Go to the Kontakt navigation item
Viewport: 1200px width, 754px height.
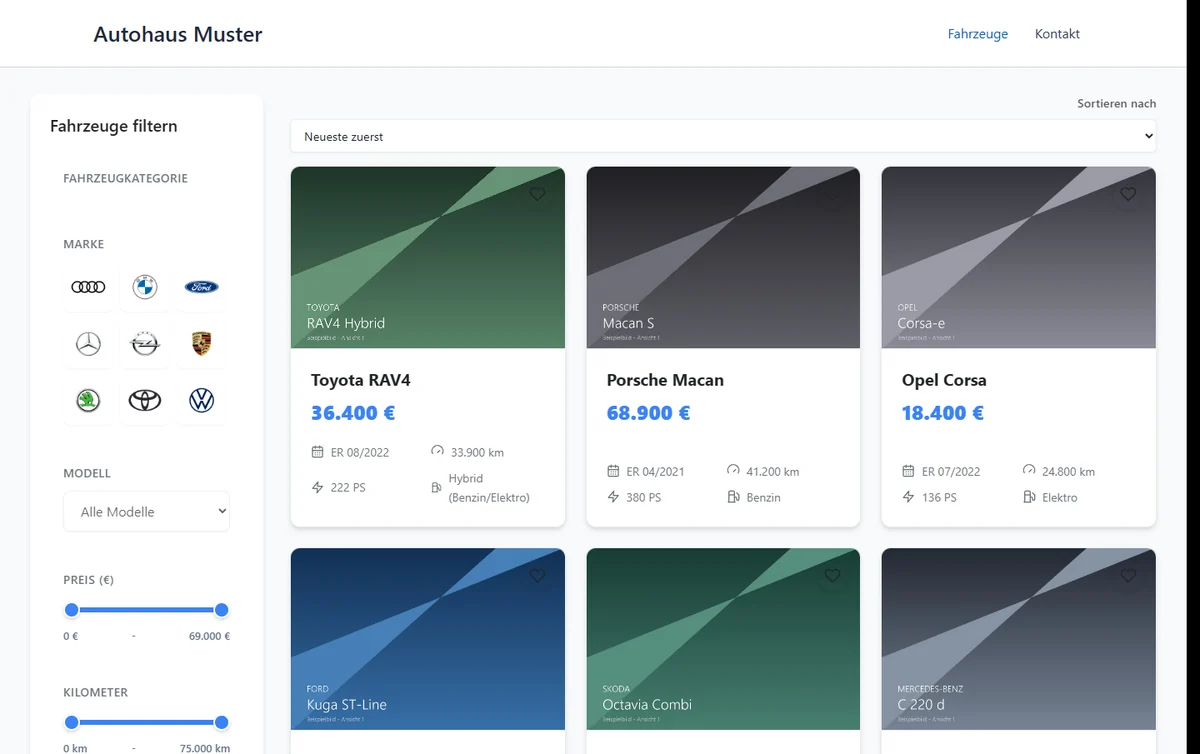1057,34
